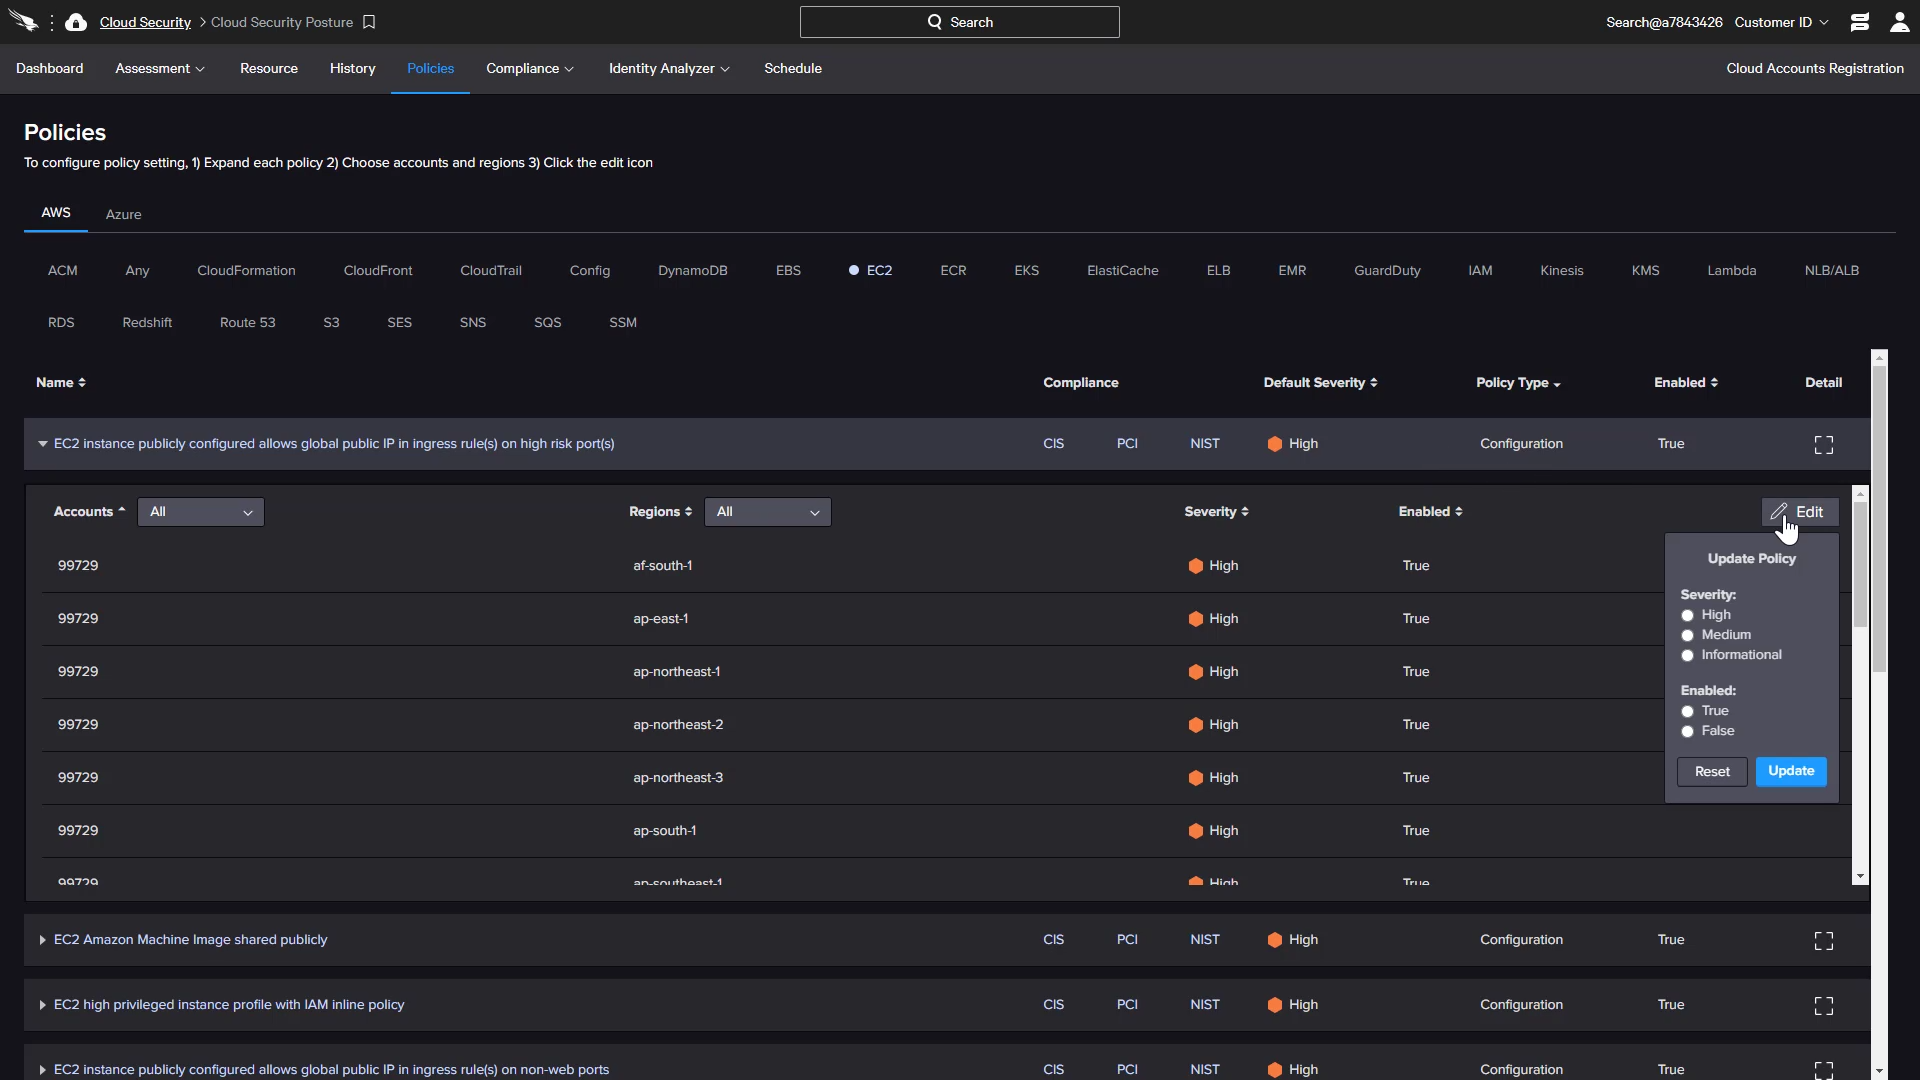The width and height of the screenshot is (1920, 1080).
Task: Select the False enabled radio button
Action: [x=1688, y=731]
